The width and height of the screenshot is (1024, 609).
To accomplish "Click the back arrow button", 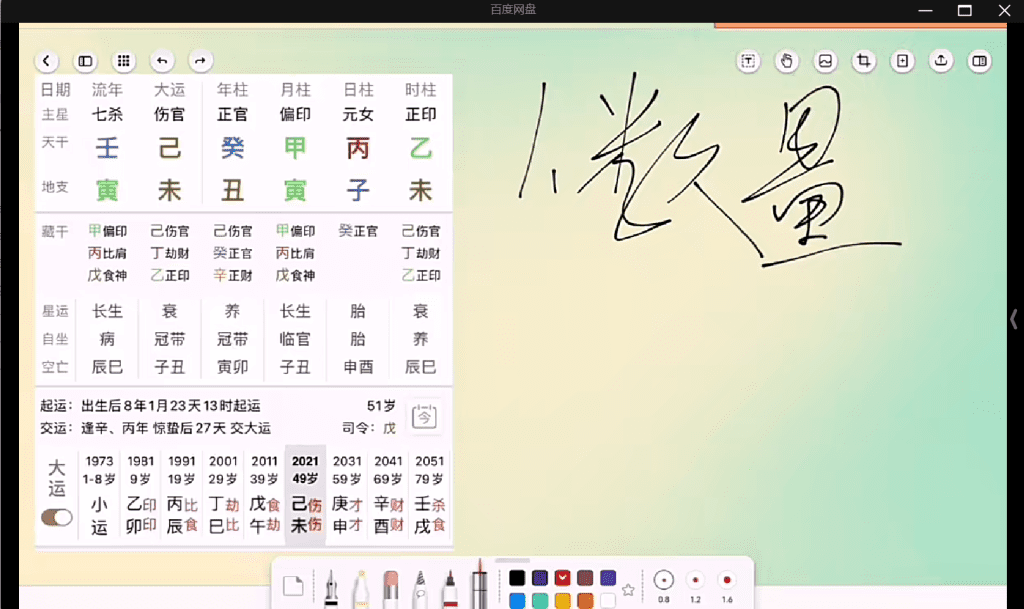I will (x=47, y=61).
